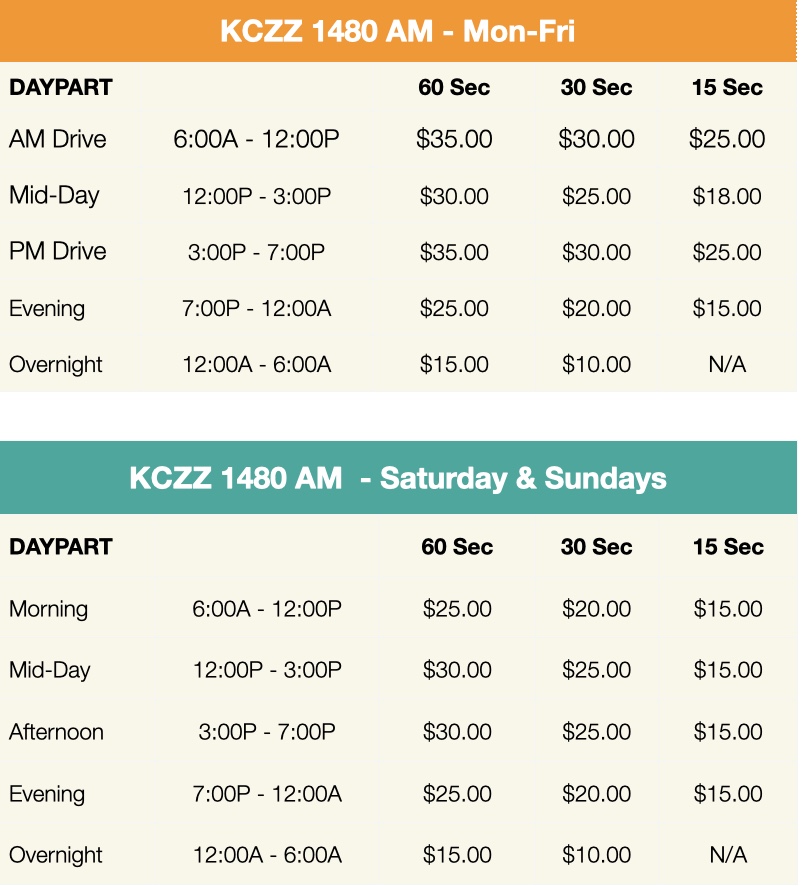Click the Afternoon 3:00P - 7:00P time range
802x886 pixels.
click(267, 732)
